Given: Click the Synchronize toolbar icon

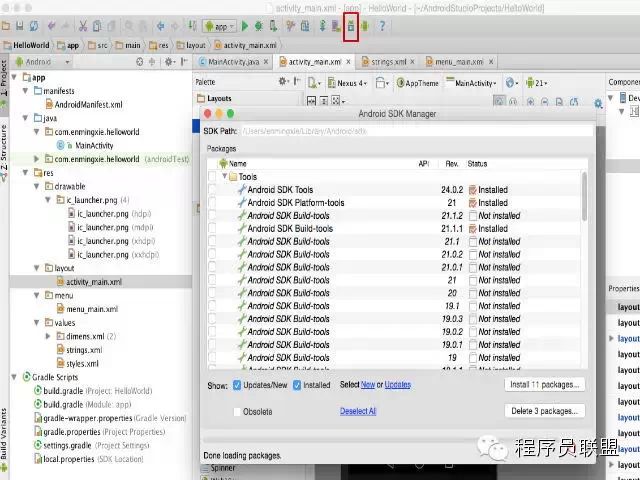Looking at the screenshot, I should coord(34,27).
